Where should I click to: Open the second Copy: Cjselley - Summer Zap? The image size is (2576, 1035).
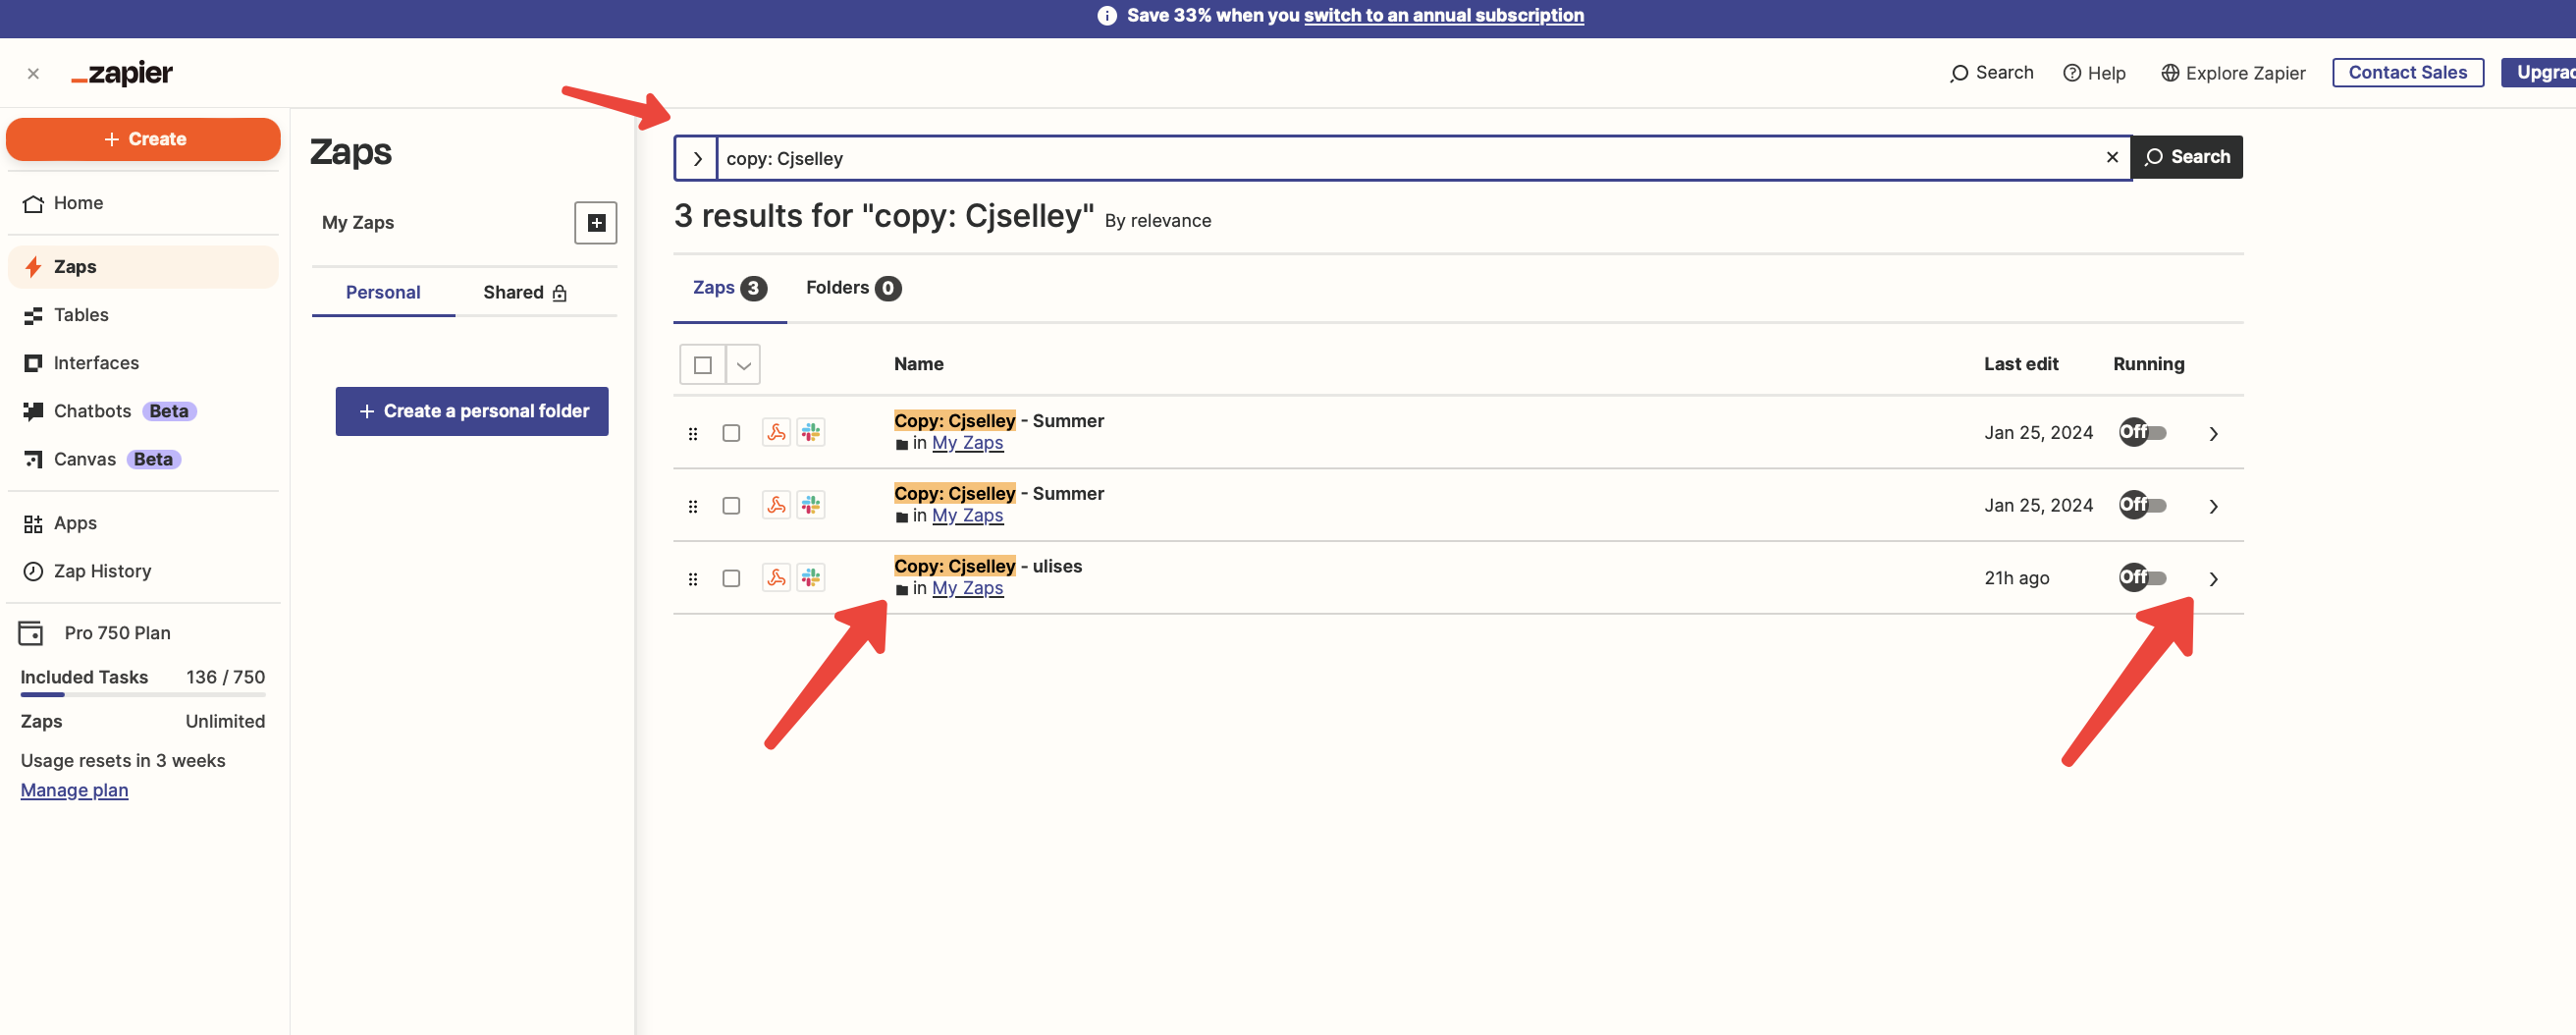(999, 494)
